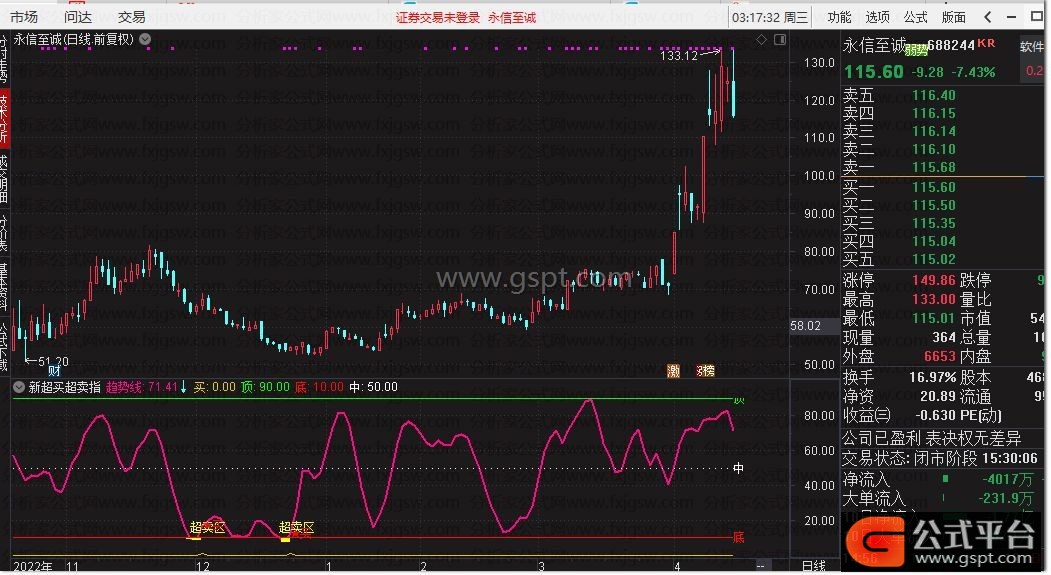1051x575 pixels.
Task: Expand the 永信至诚(日线.前复权) chart dropdown arrow
Action: [x=145, y=40]
